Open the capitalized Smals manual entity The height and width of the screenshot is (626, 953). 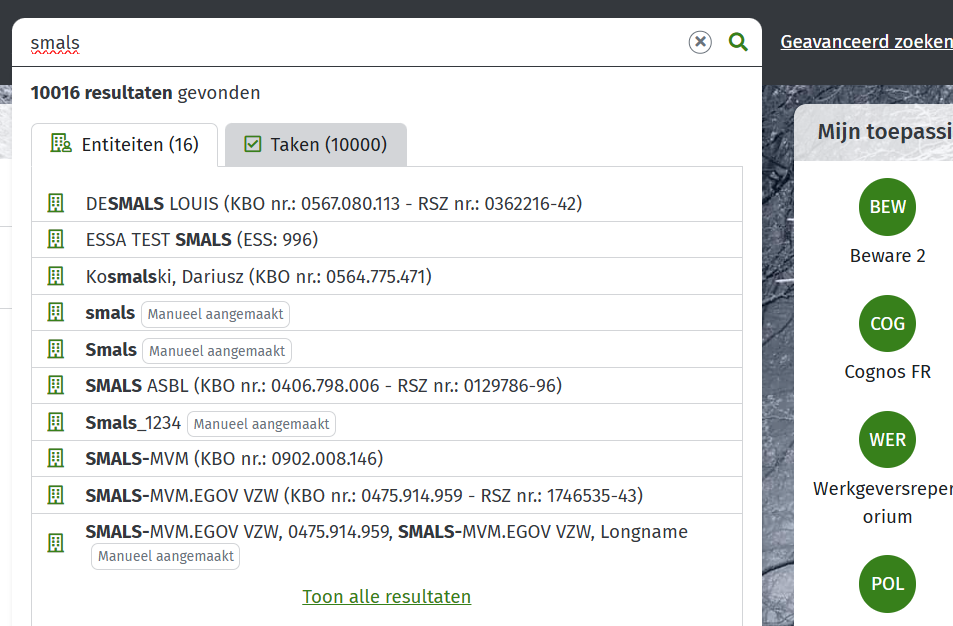click(x=387, y=349)
